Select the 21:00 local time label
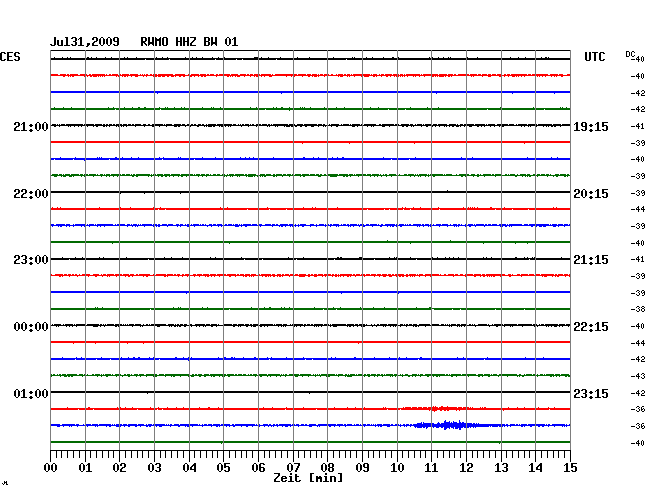Image resolution: width=650 pixels, height=494 pixels. point(31,127)
